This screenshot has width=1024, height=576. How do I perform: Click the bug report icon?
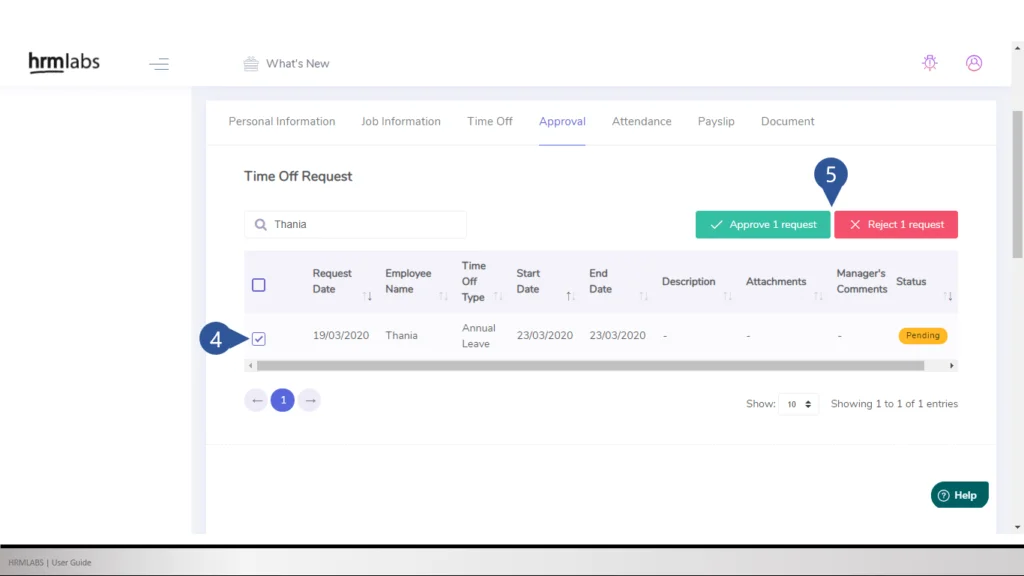coord(930,63)
